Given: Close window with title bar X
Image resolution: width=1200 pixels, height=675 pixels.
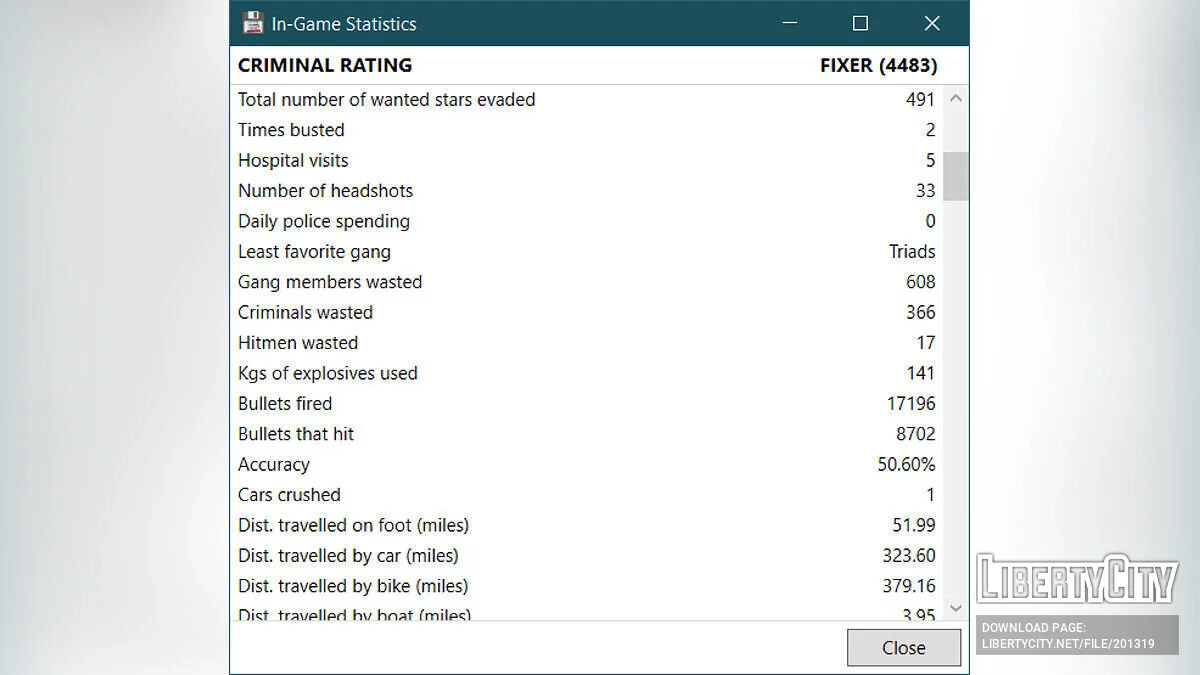Looking at the screenshot, I should (932, 23).
